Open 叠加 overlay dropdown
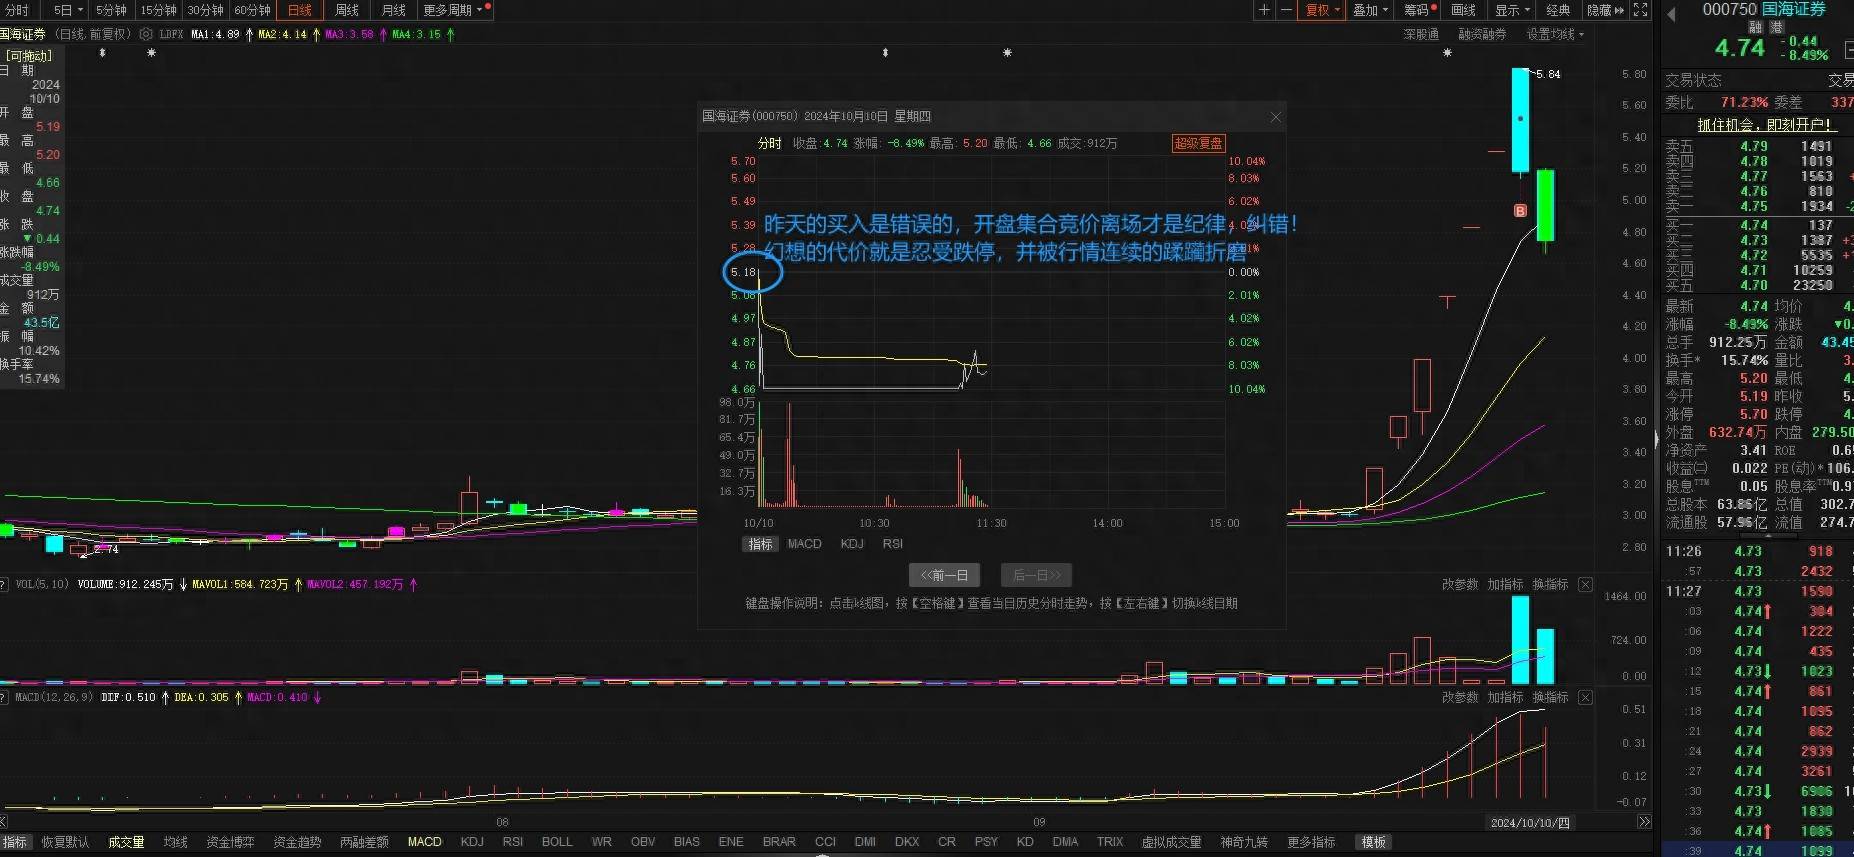1854x857 pixels. (x=1370, y=10)
